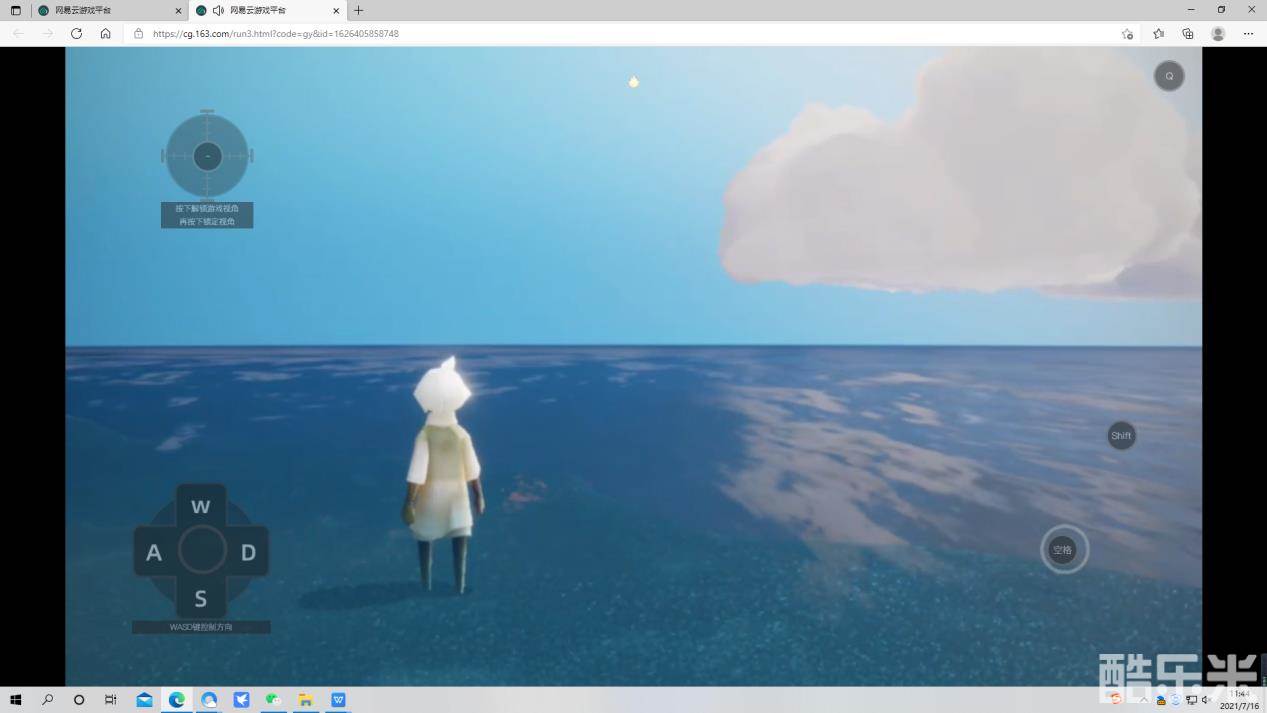
Task: Expand hidden system tray icons
Action: (x=1143, y=699)
